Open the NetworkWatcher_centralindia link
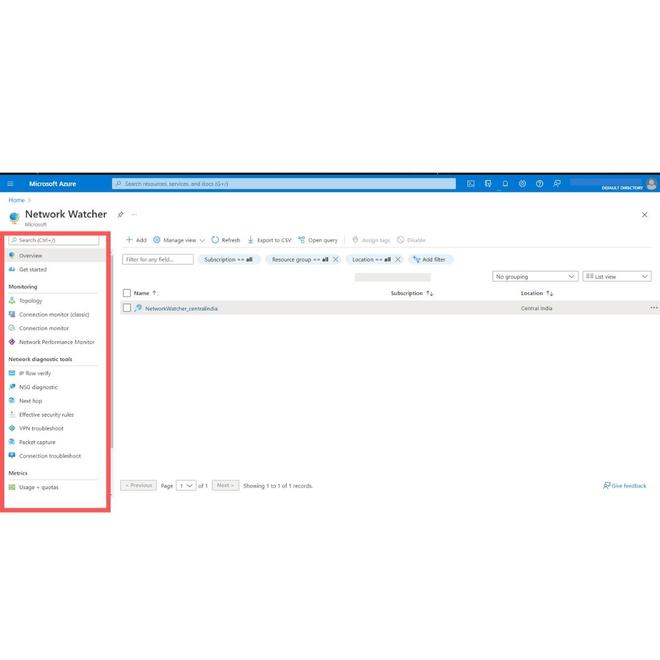 click(181, 309)
